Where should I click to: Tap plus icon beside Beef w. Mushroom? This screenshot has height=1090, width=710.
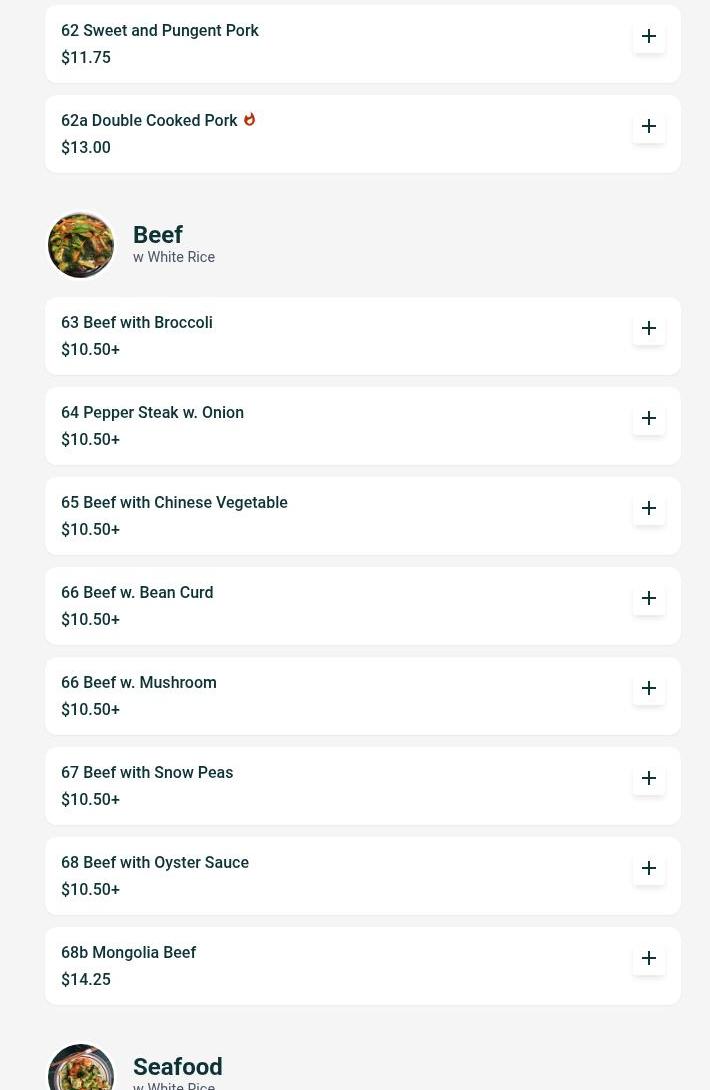649,688
